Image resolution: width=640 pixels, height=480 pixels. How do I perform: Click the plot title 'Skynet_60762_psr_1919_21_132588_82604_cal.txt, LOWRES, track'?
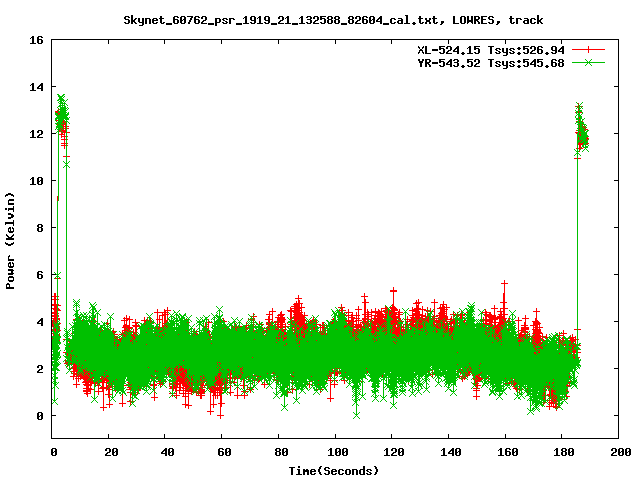point(333,20)
